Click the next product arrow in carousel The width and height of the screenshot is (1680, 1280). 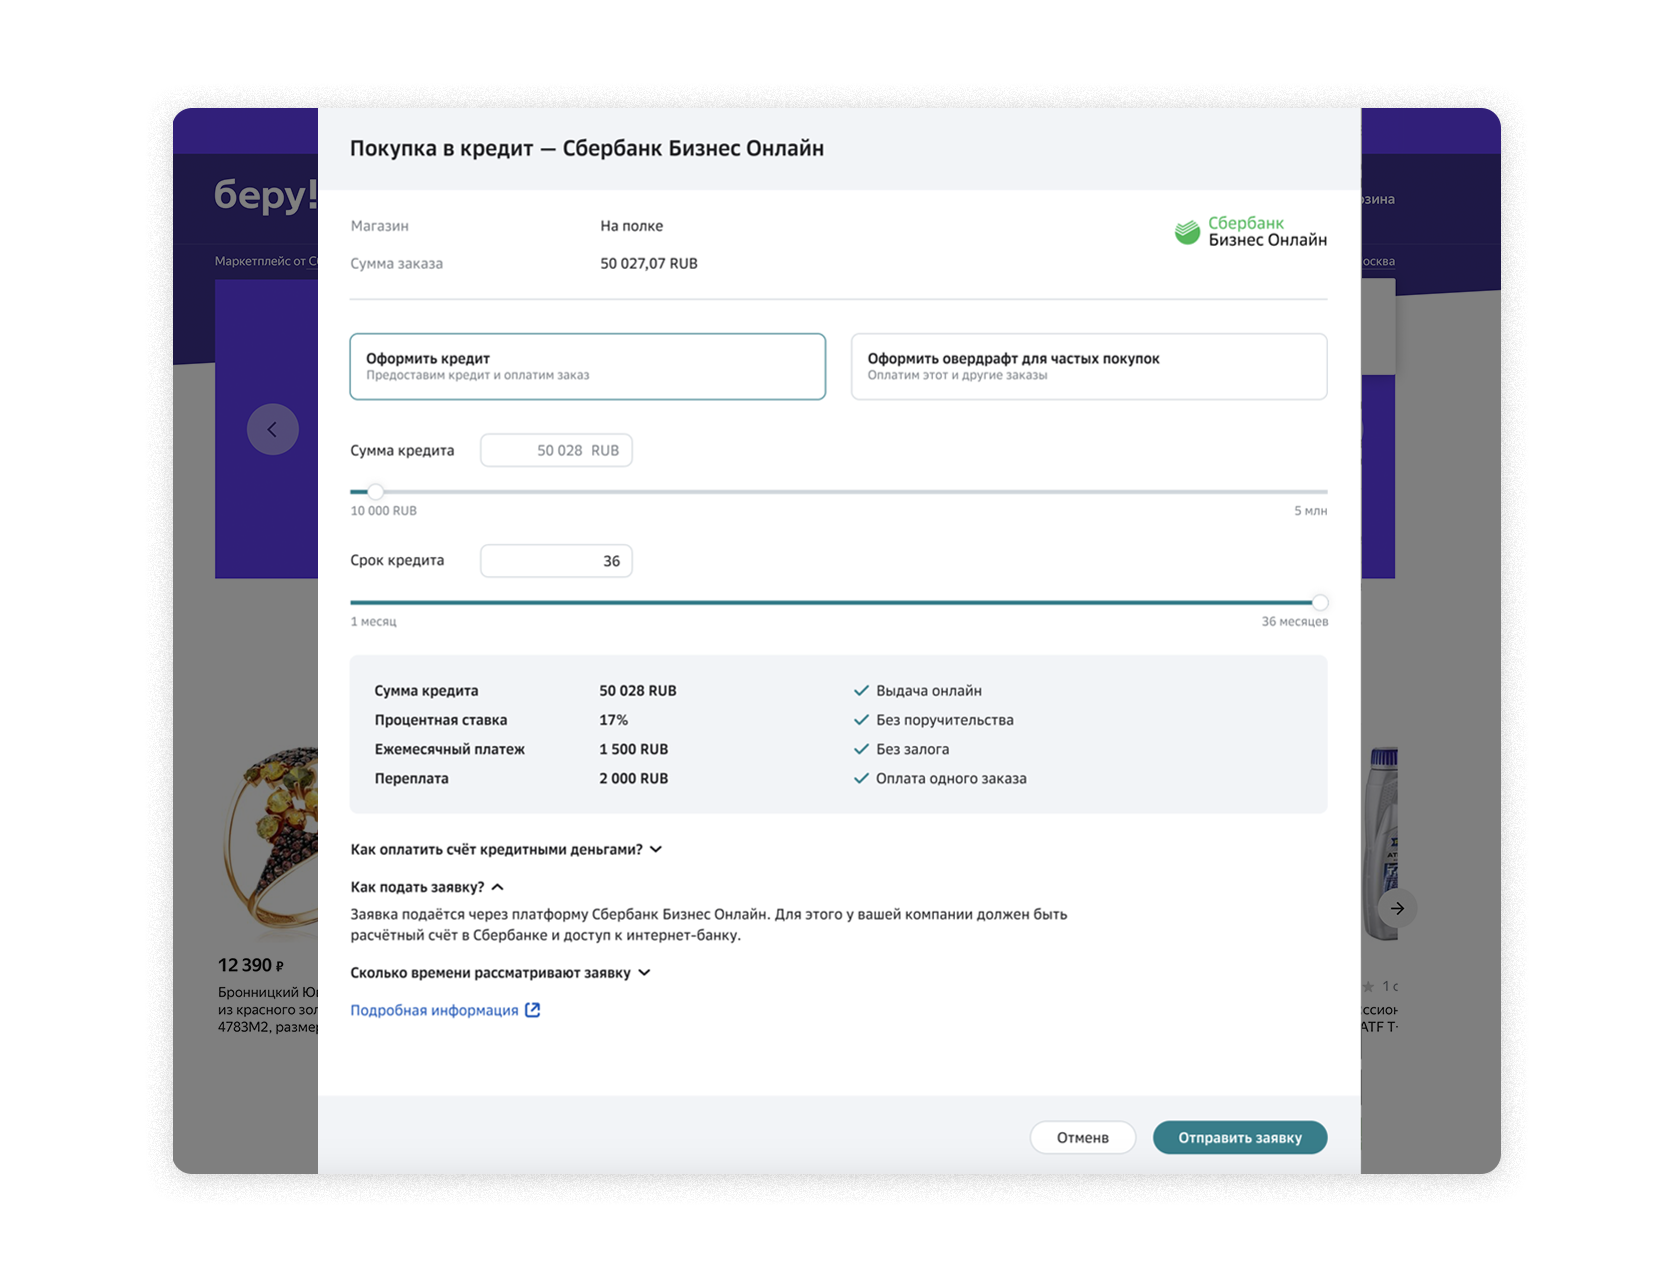(x=1397, y=908)
